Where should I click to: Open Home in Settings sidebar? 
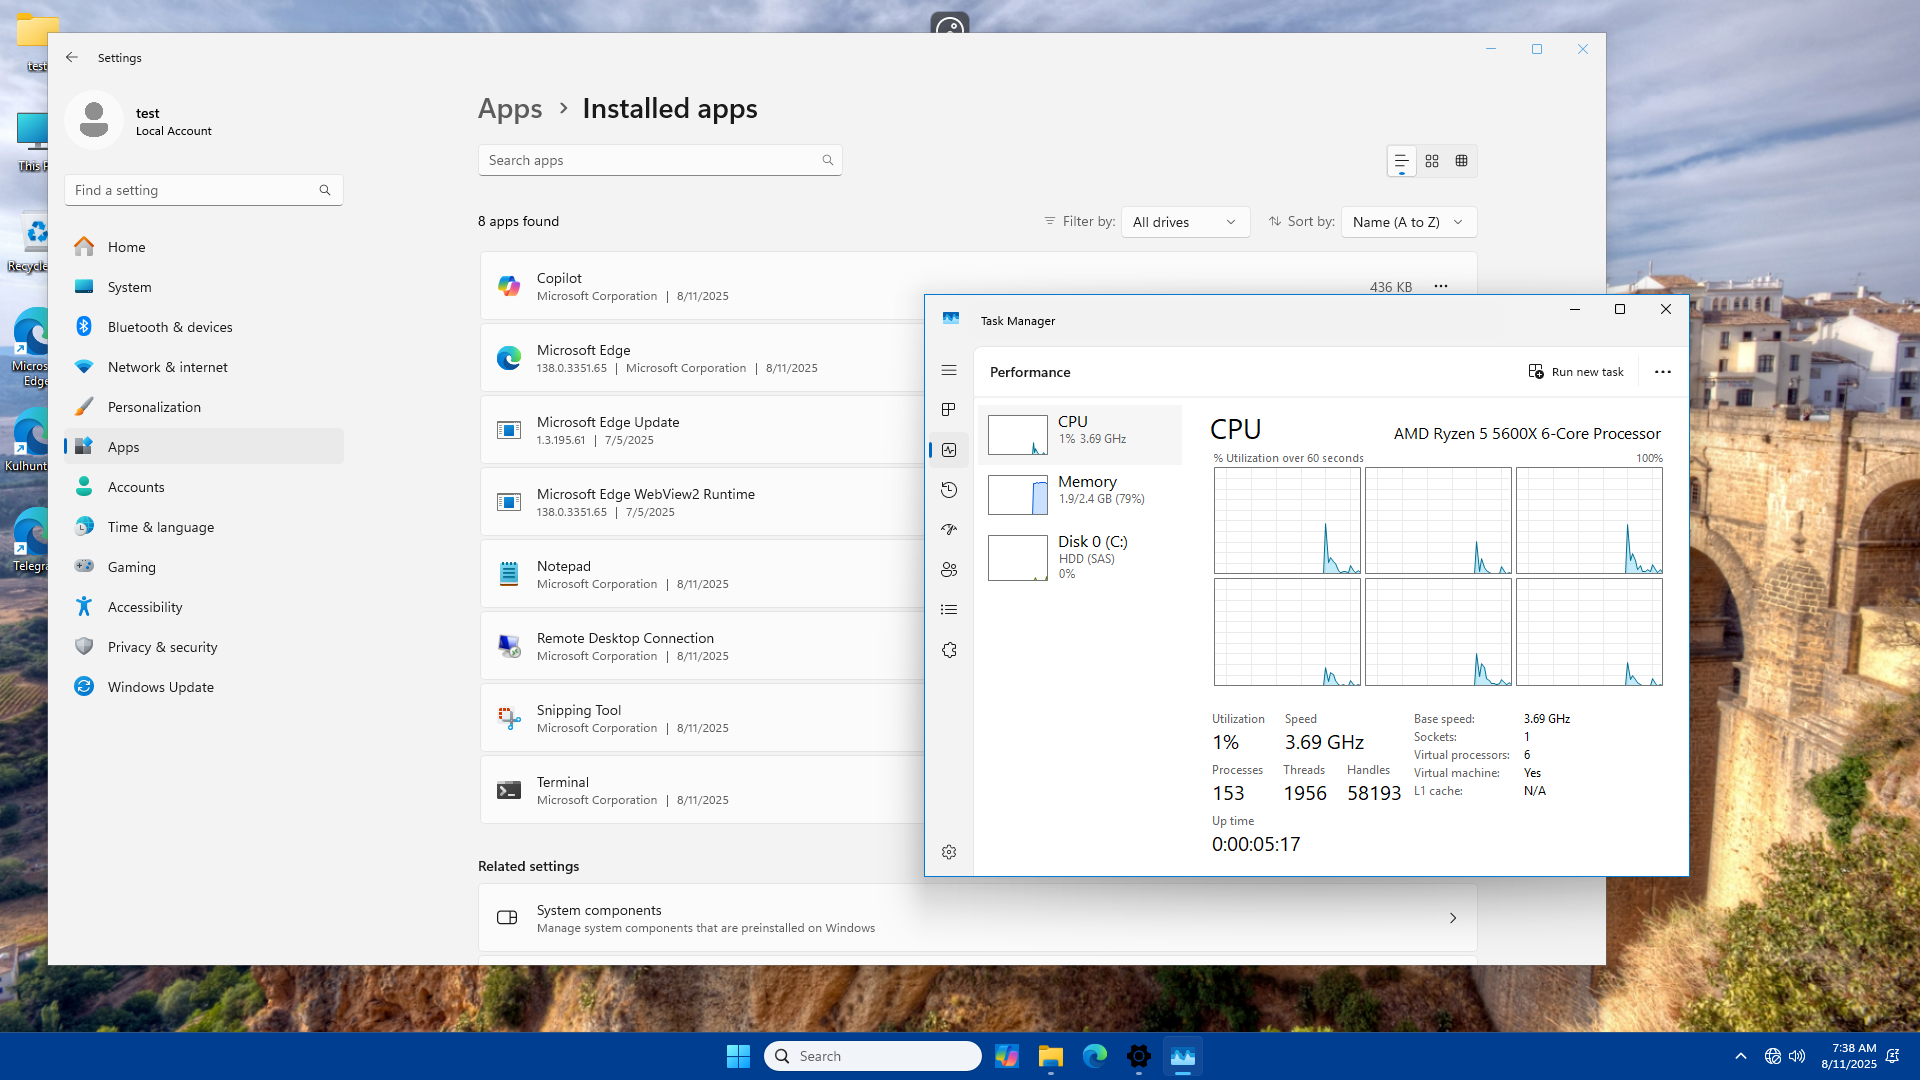(204, 247)
